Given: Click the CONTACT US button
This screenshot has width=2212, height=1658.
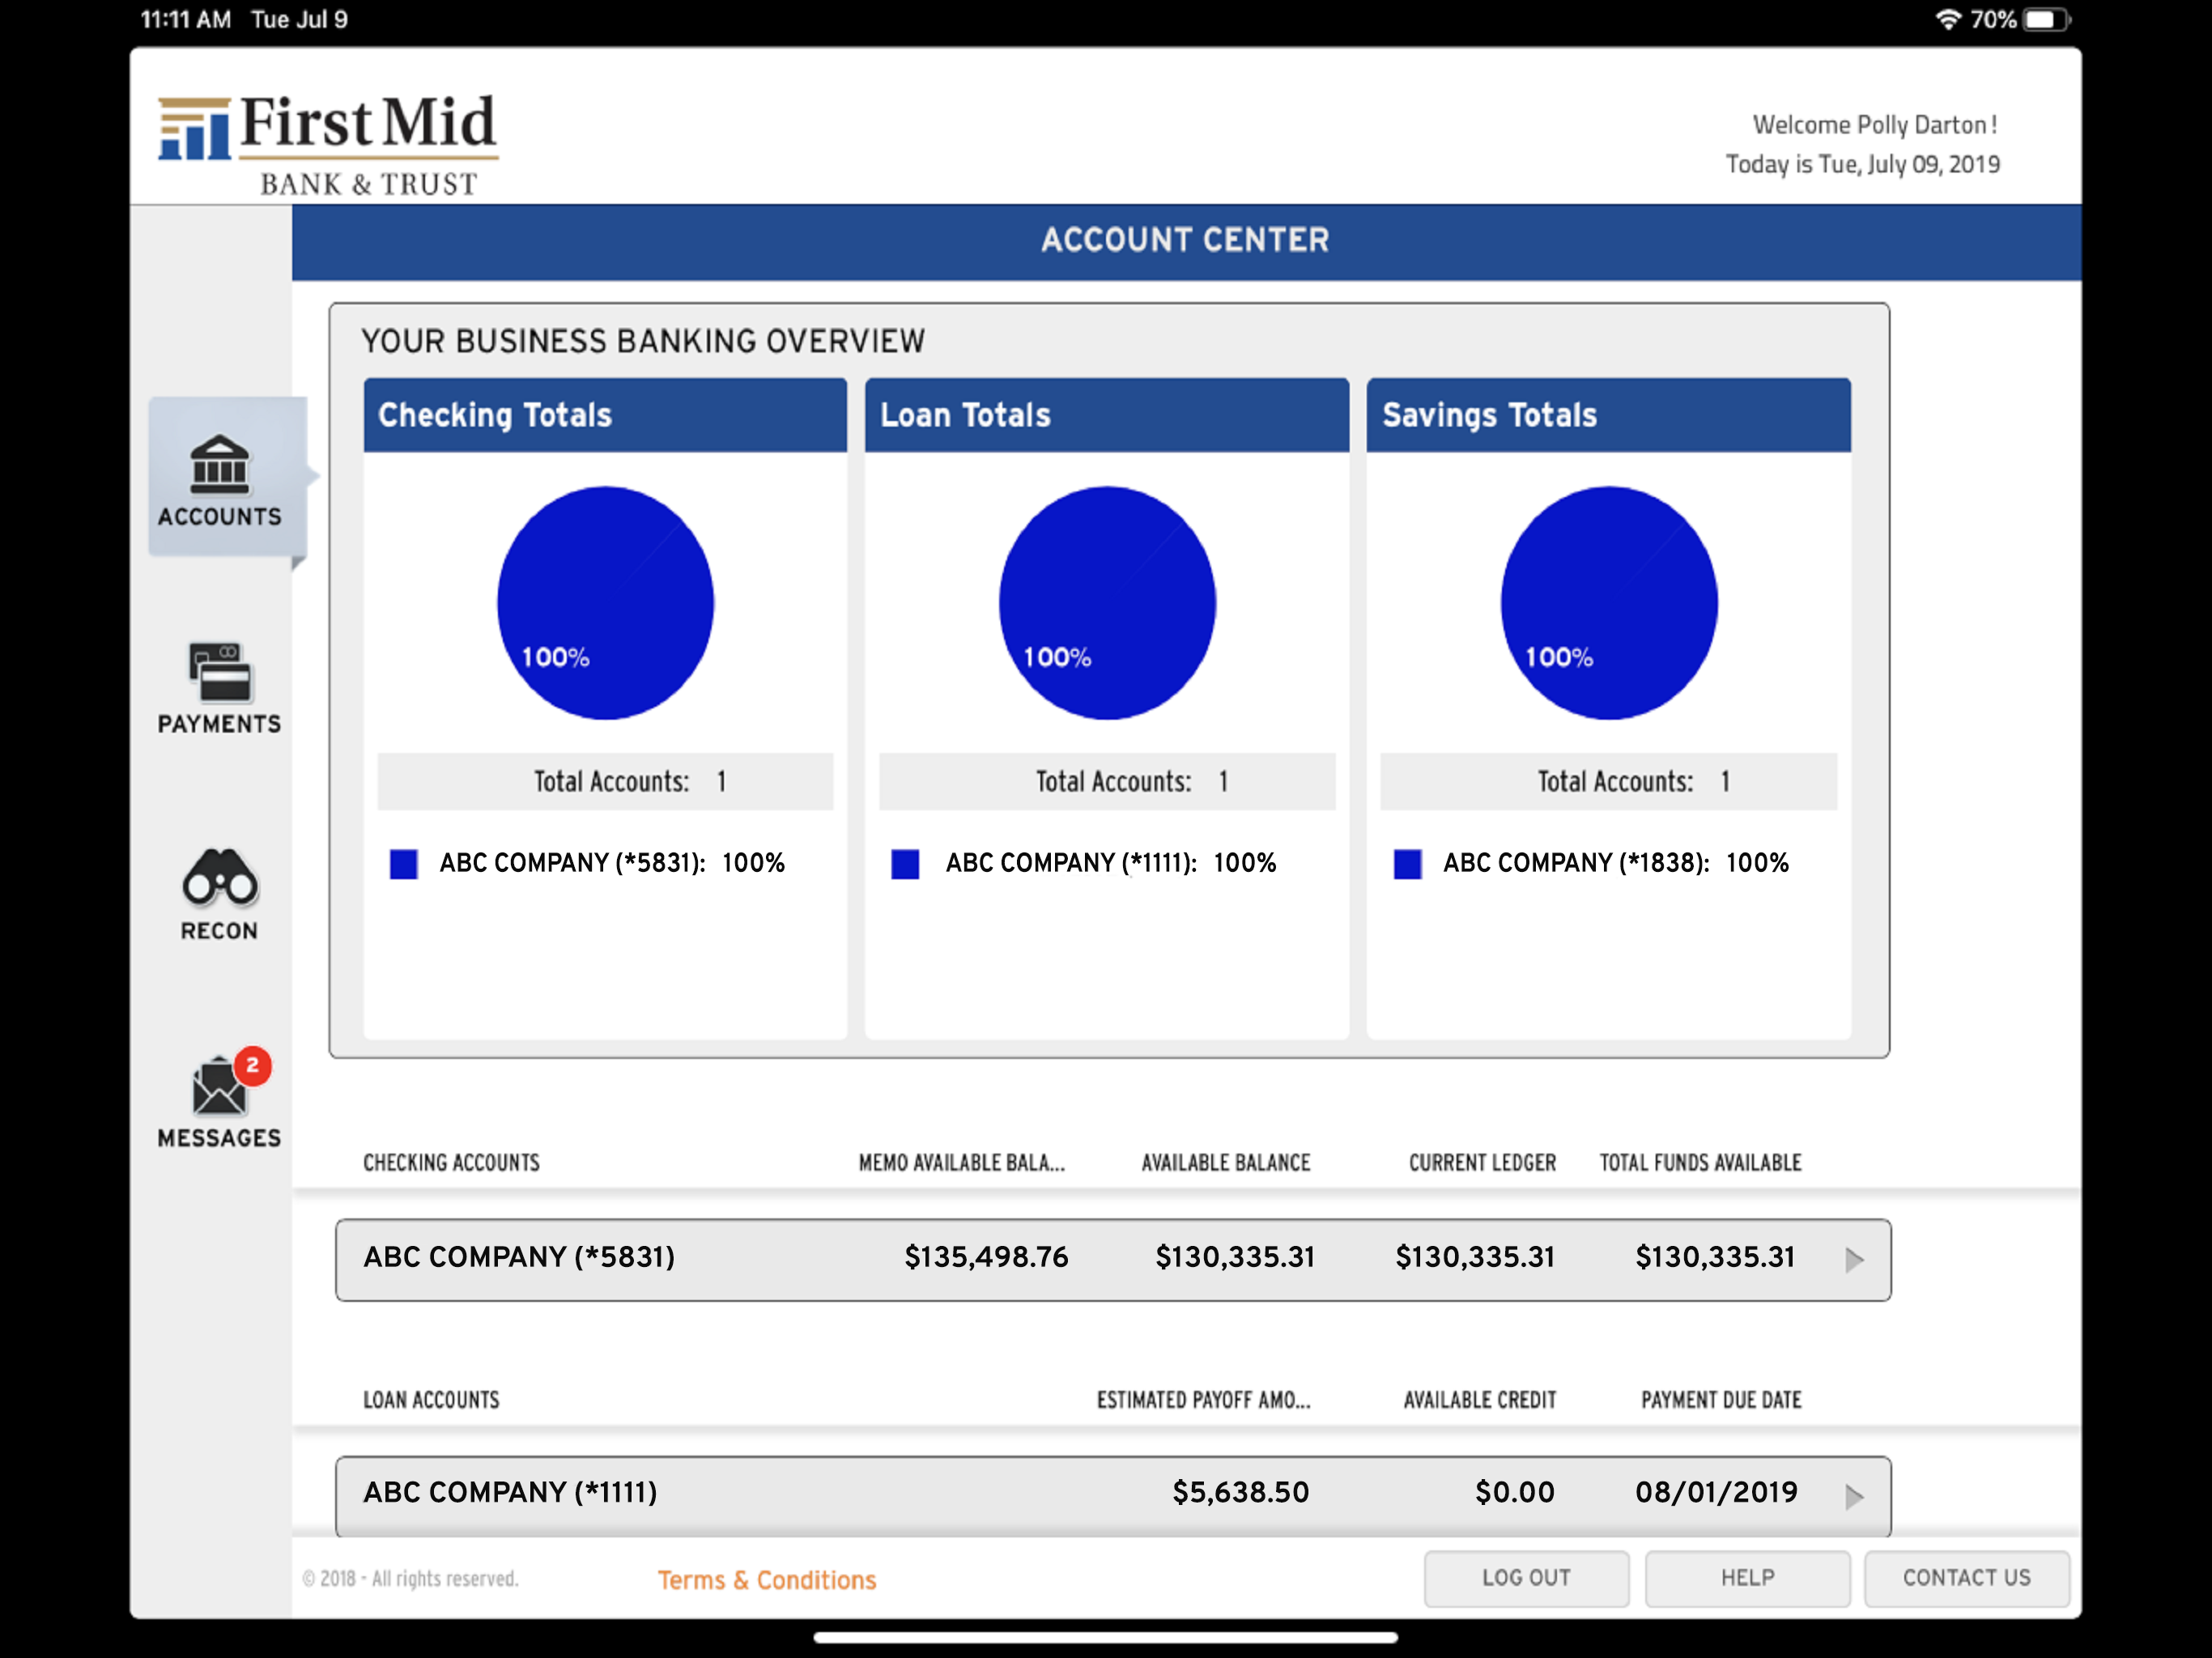Looking at the screenshot, I should (1966, 1578).
